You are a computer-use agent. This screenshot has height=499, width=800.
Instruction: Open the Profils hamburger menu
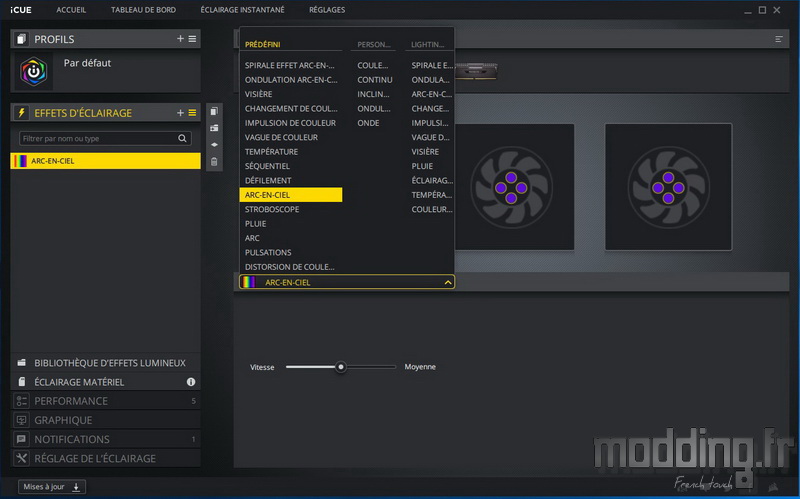[192, 39]
